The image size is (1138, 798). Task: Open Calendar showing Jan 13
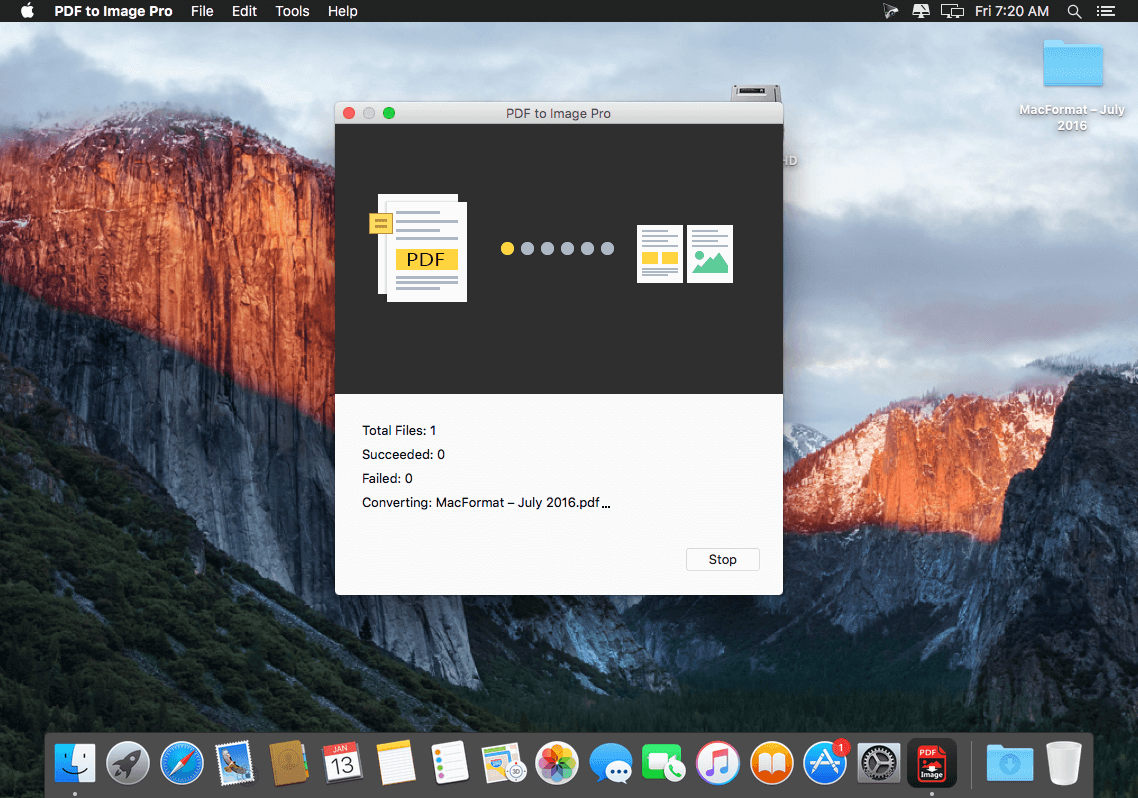[x=342, y=763]
